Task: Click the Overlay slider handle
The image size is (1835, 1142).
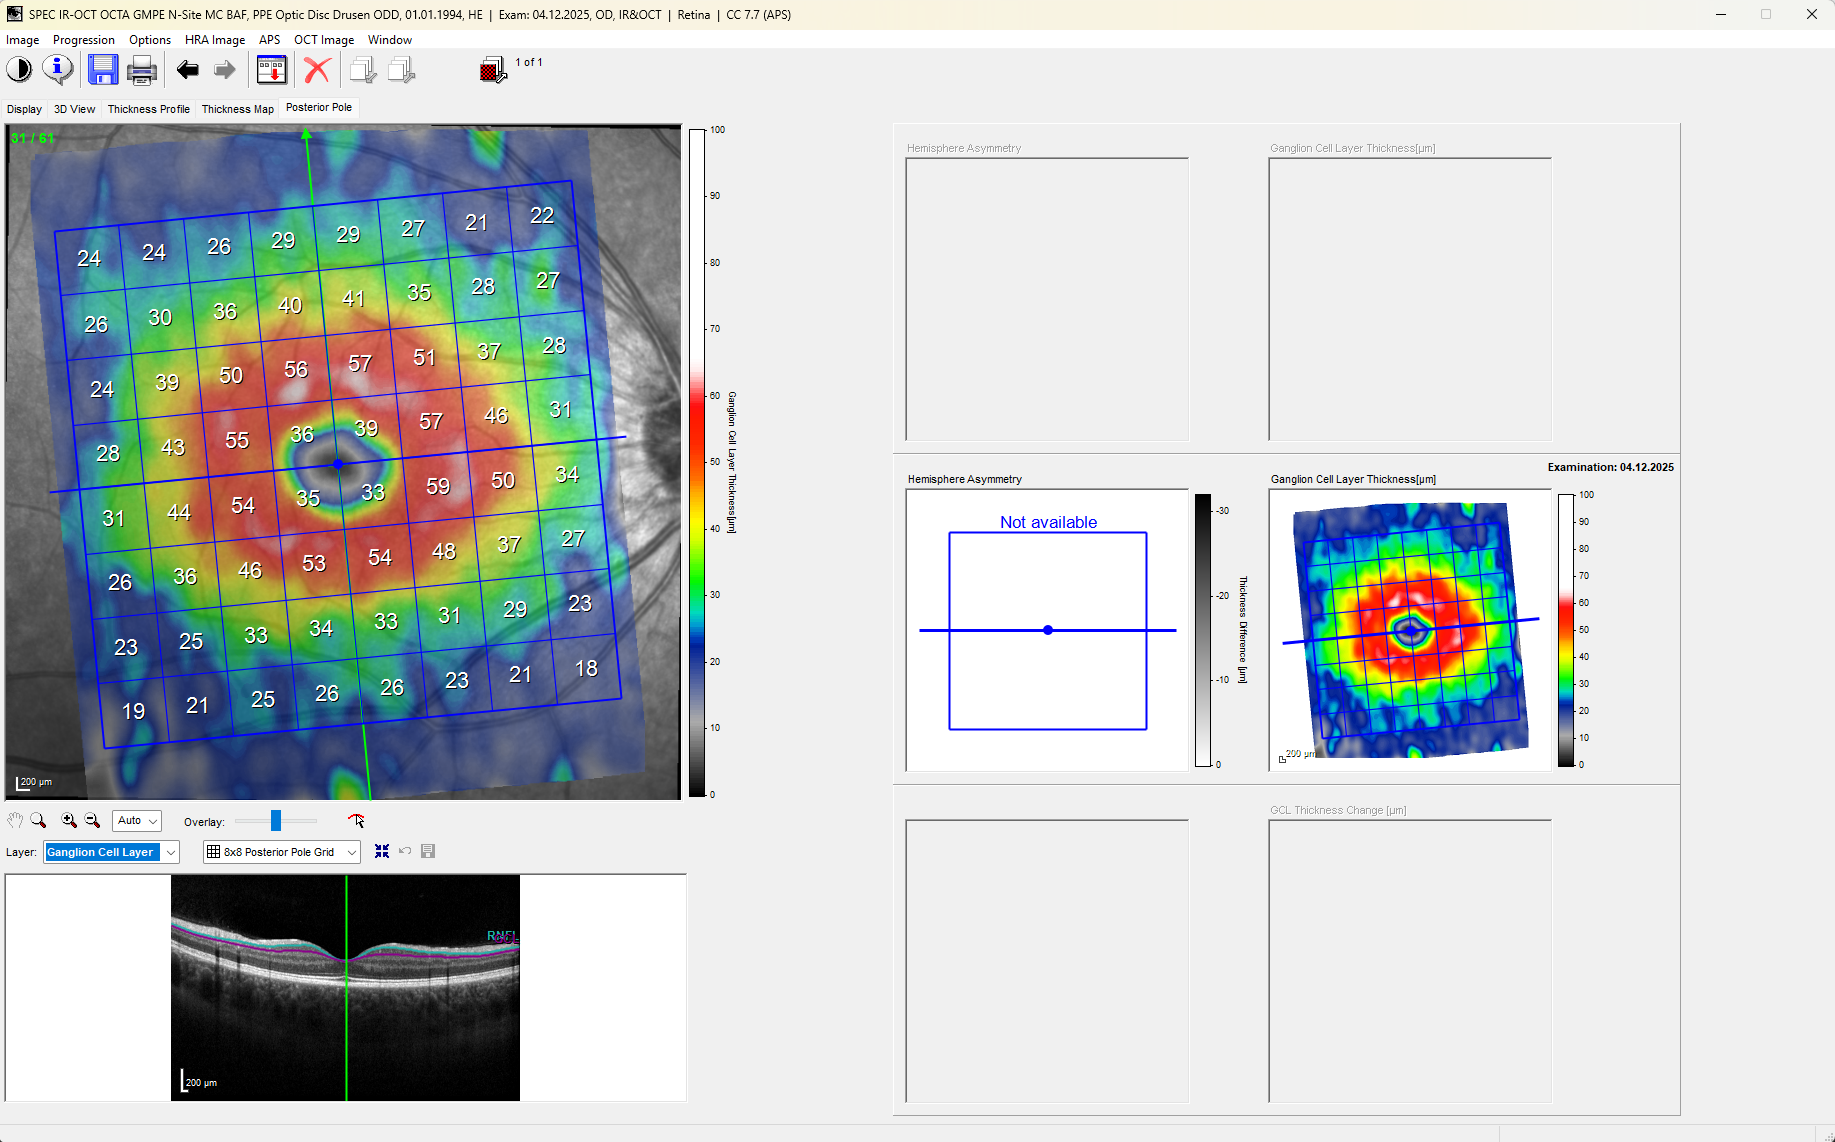Action: [276, 821]
